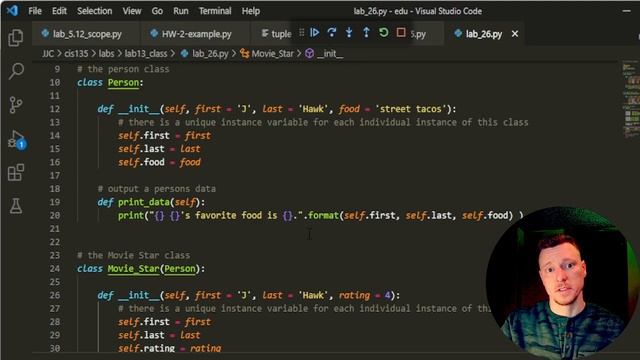Image resolution: width=640 pixels, height=360 pixels.
Task: Switch to HW-2-example.py tab
Action: (196, 34)
